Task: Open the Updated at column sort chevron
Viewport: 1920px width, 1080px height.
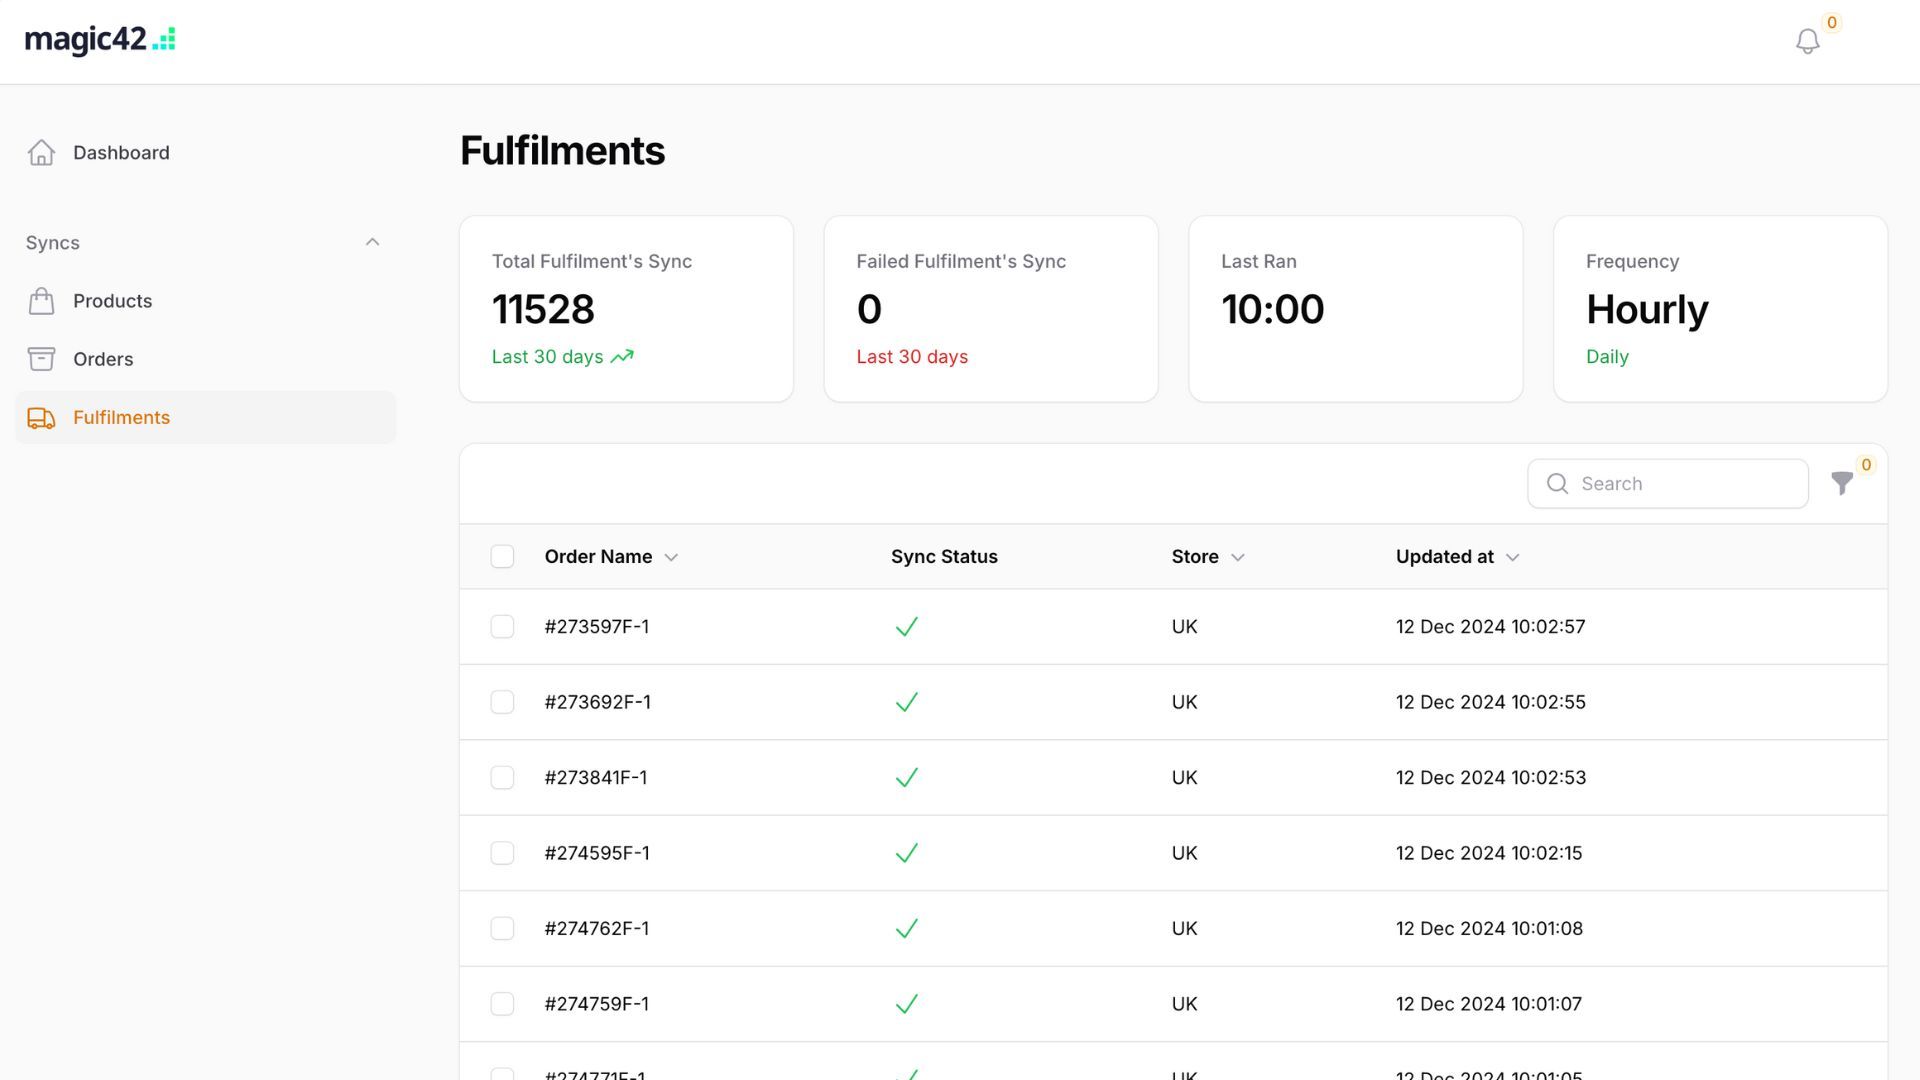Action: click(1512, 558)
